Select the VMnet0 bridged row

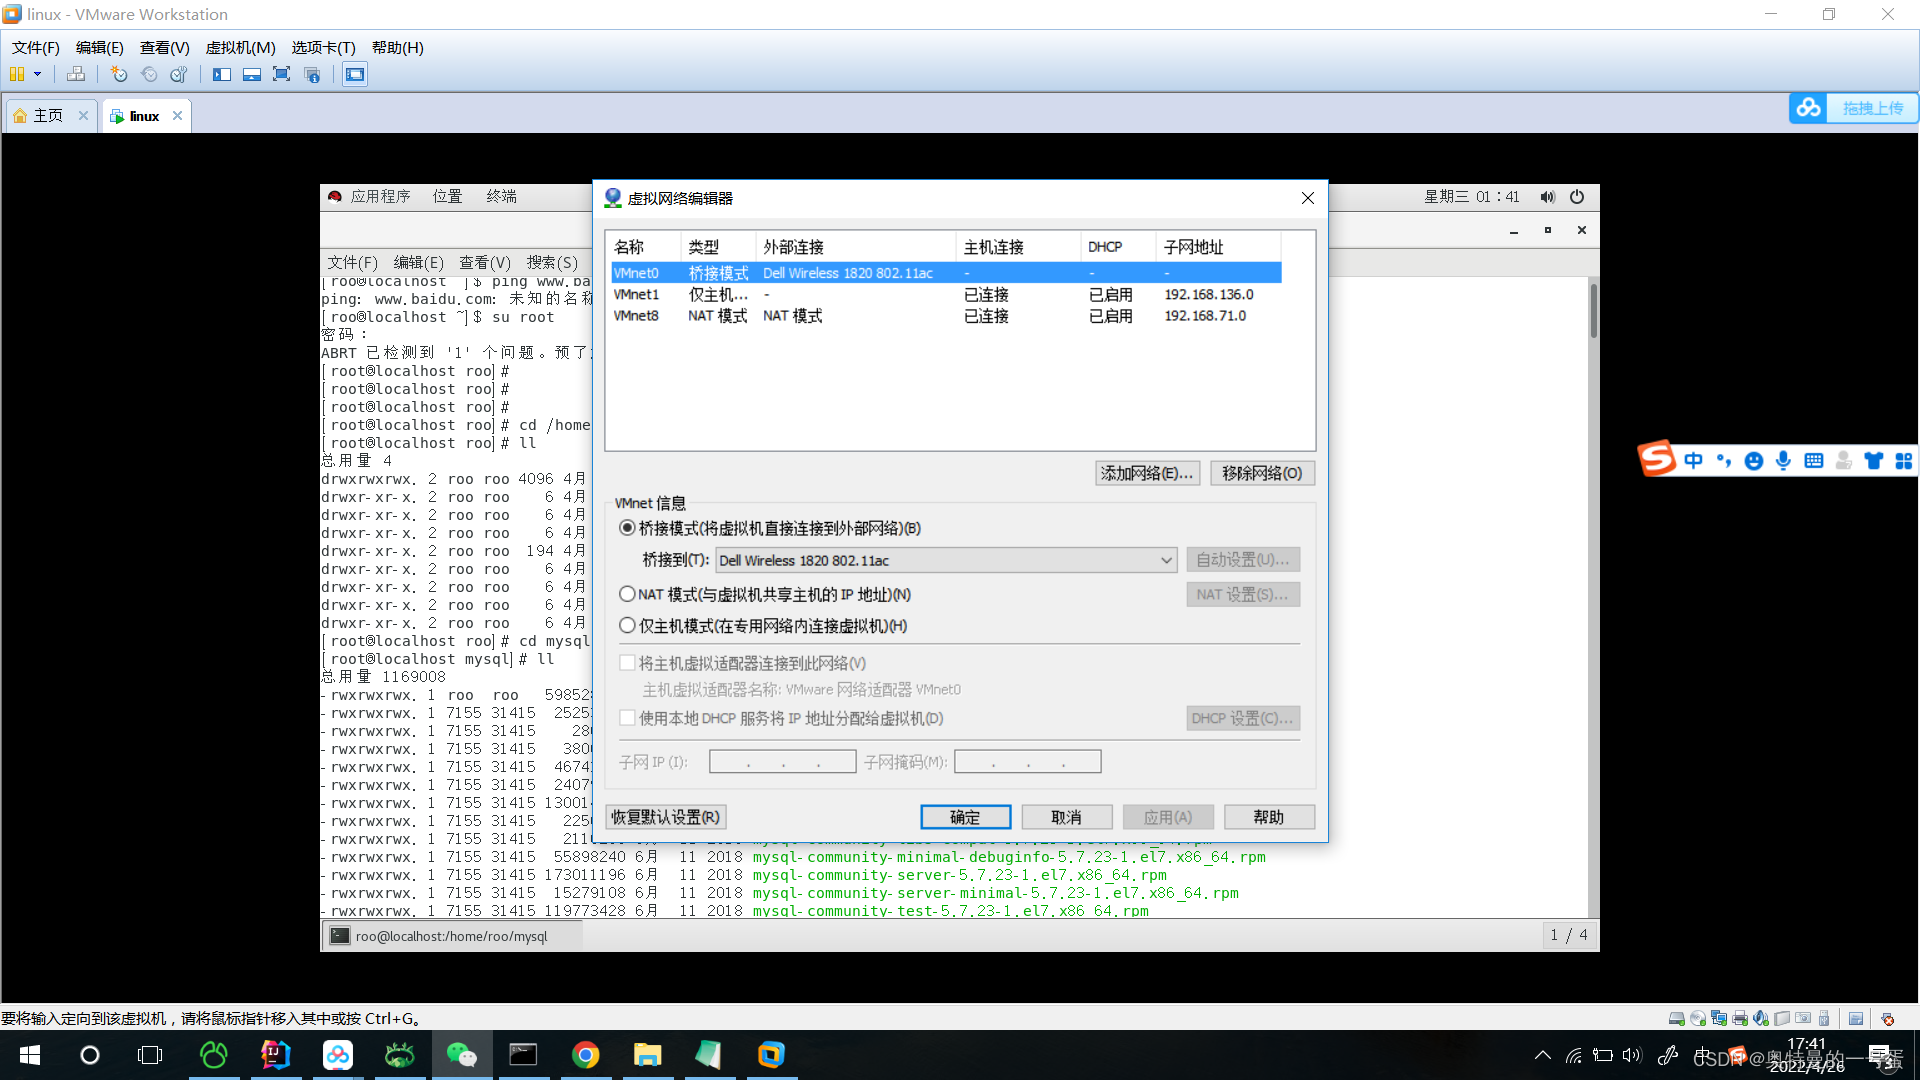click(946, 273)
